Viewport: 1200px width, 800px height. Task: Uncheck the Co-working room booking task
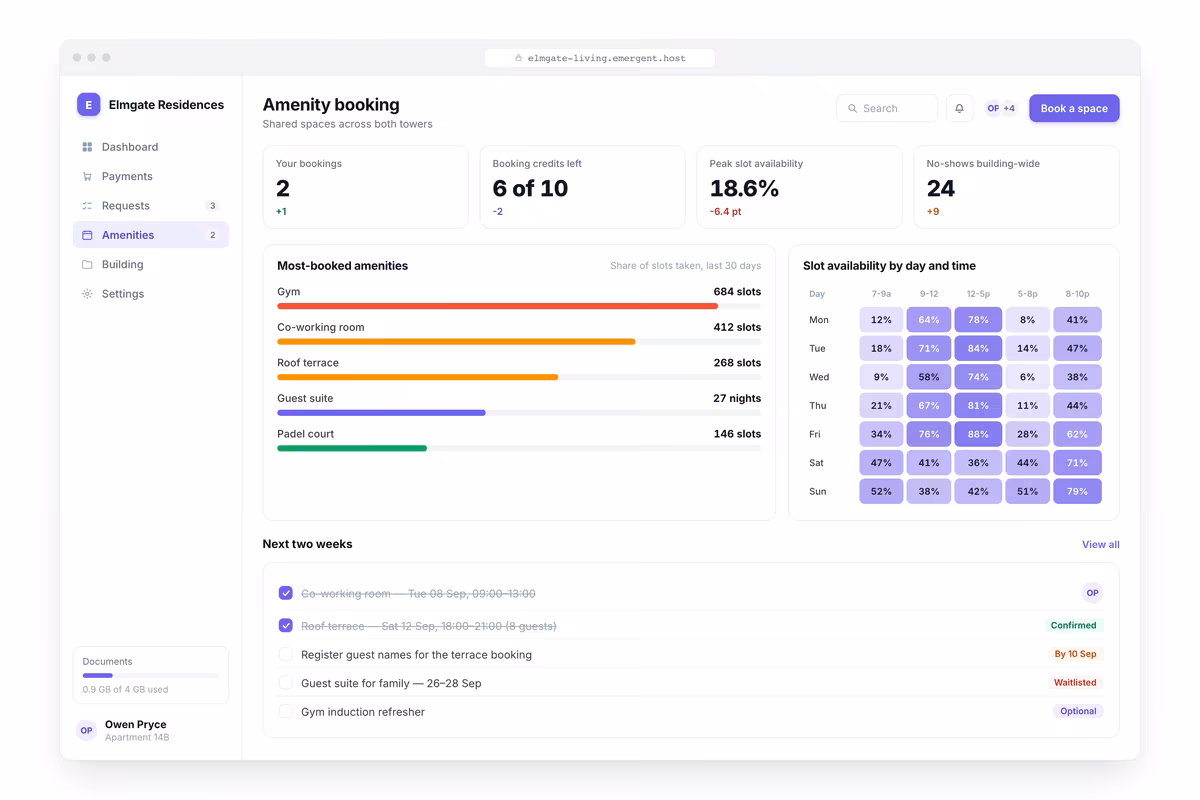point(285,593)
